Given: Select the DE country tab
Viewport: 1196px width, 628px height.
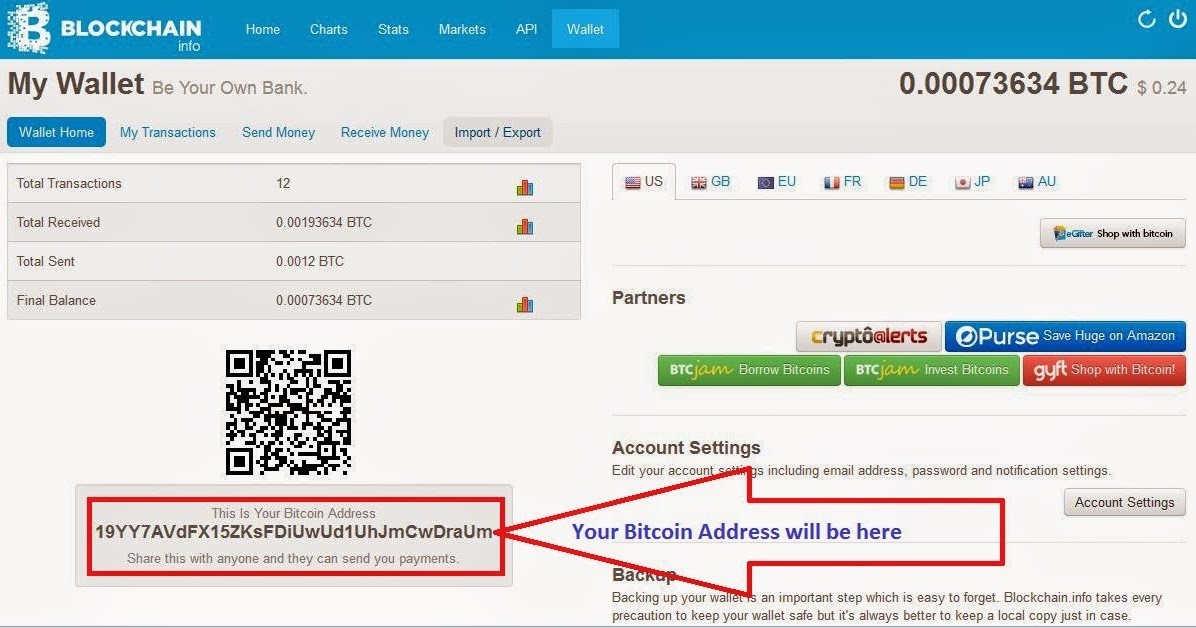Looking at the screenshot, I should tap(908, 182).
